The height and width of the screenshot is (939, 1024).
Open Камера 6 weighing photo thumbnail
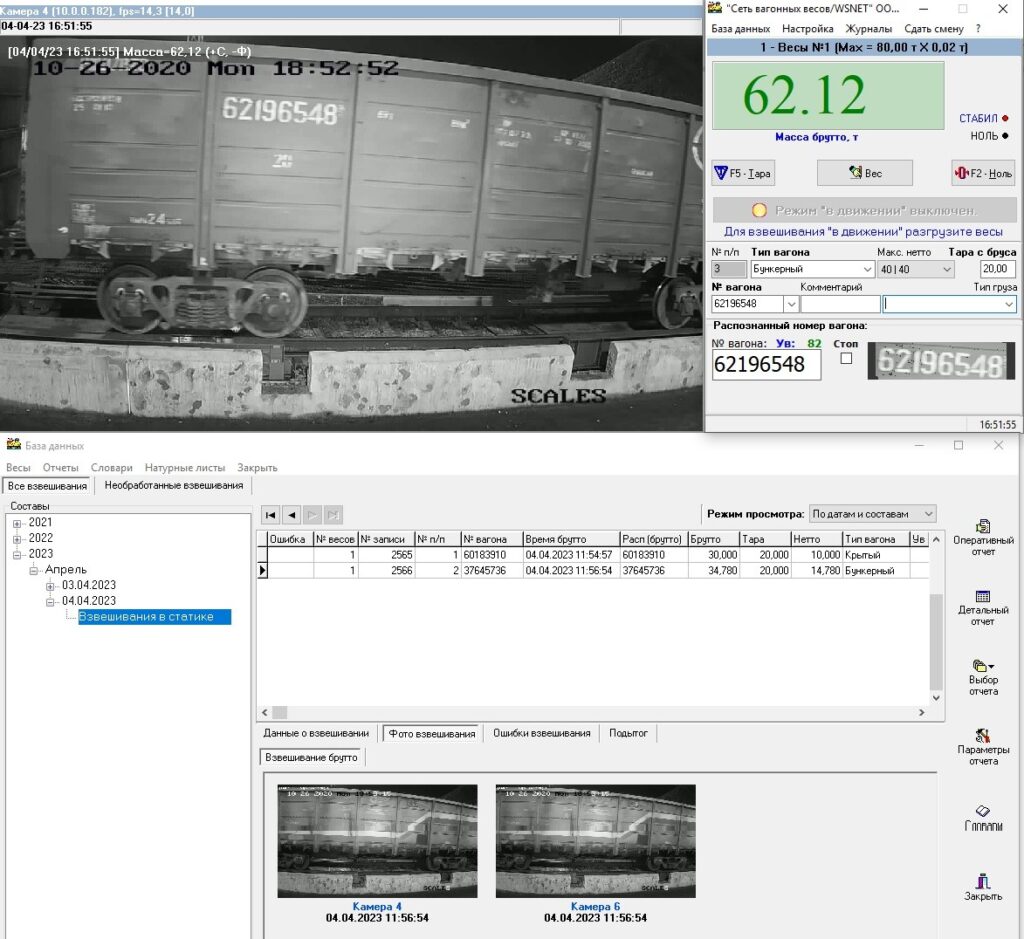(596, 841)
